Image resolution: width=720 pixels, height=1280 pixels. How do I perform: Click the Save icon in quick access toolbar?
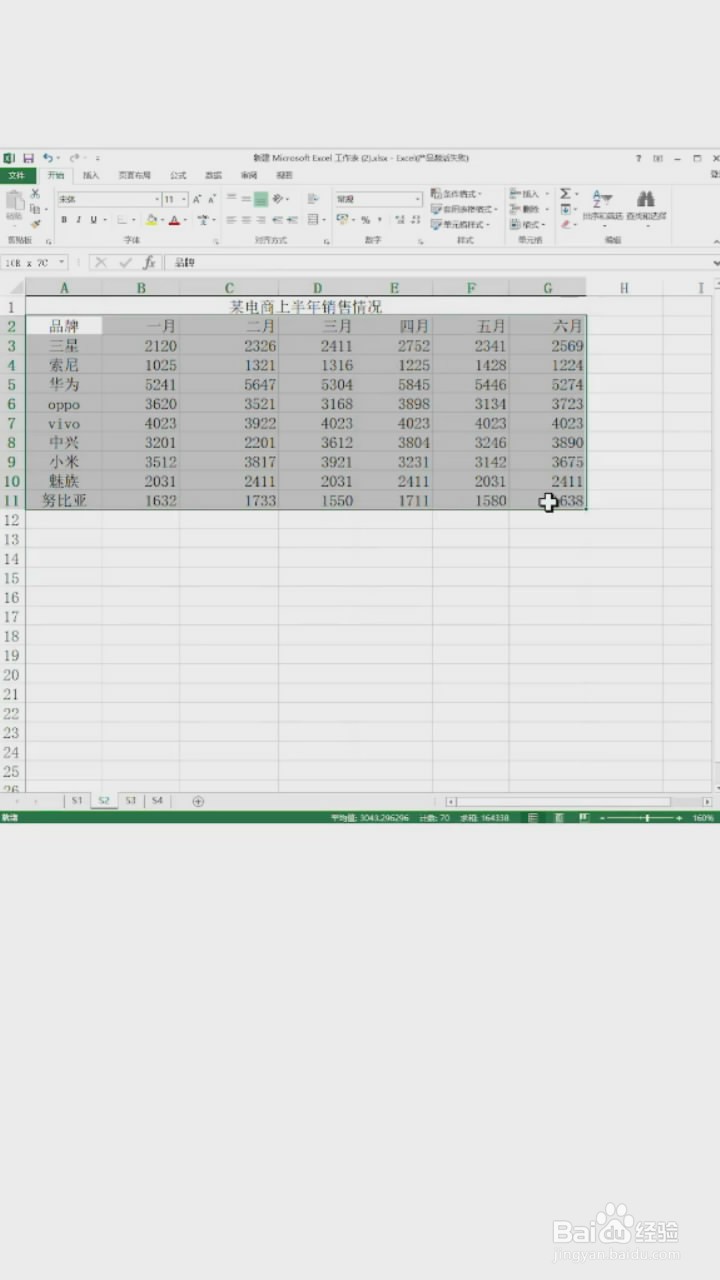[x=28, y=158]
